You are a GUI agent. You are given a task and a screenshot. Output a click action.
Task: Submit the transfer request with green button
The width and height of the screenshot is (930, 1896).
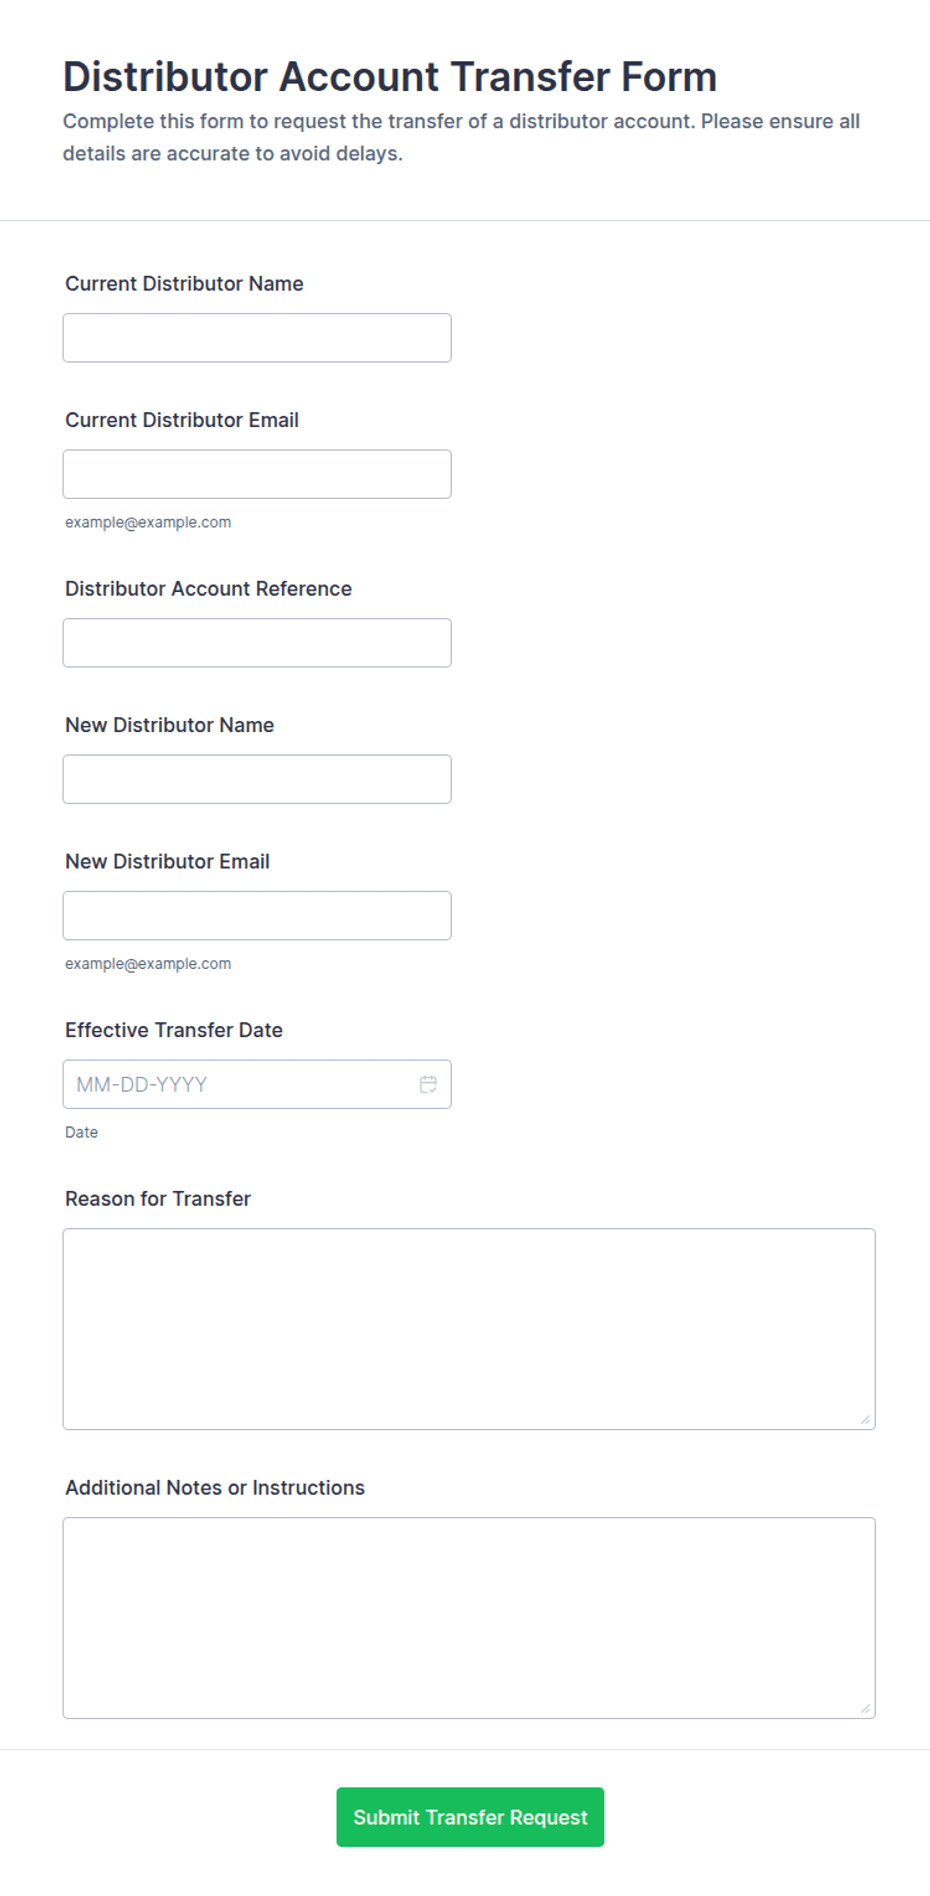pyautogui.click(x=470, y=1817)
